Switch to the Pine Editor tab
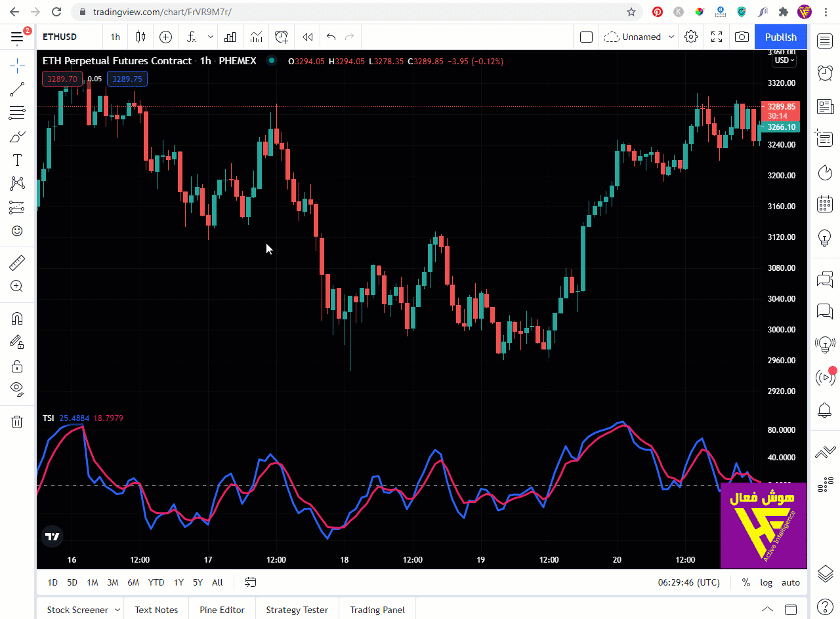This screenshot has width=840, height=619. click(x=222, y=609)
